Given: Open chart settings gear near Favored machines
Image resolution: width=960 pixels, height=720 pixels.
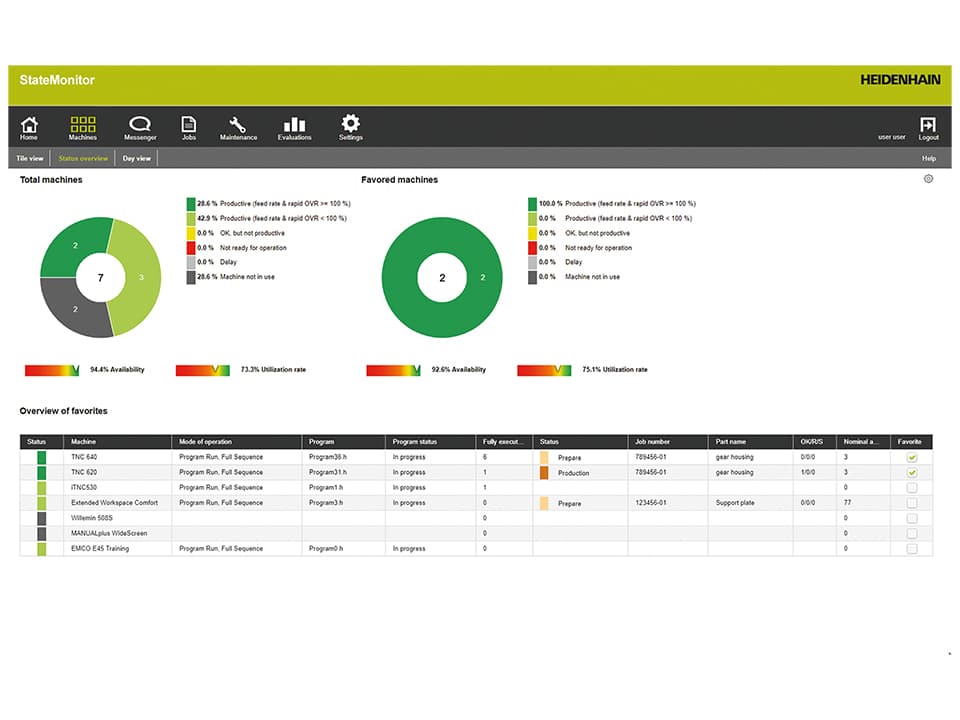Looking at the screenshot, I should click(x=928, y=179).
